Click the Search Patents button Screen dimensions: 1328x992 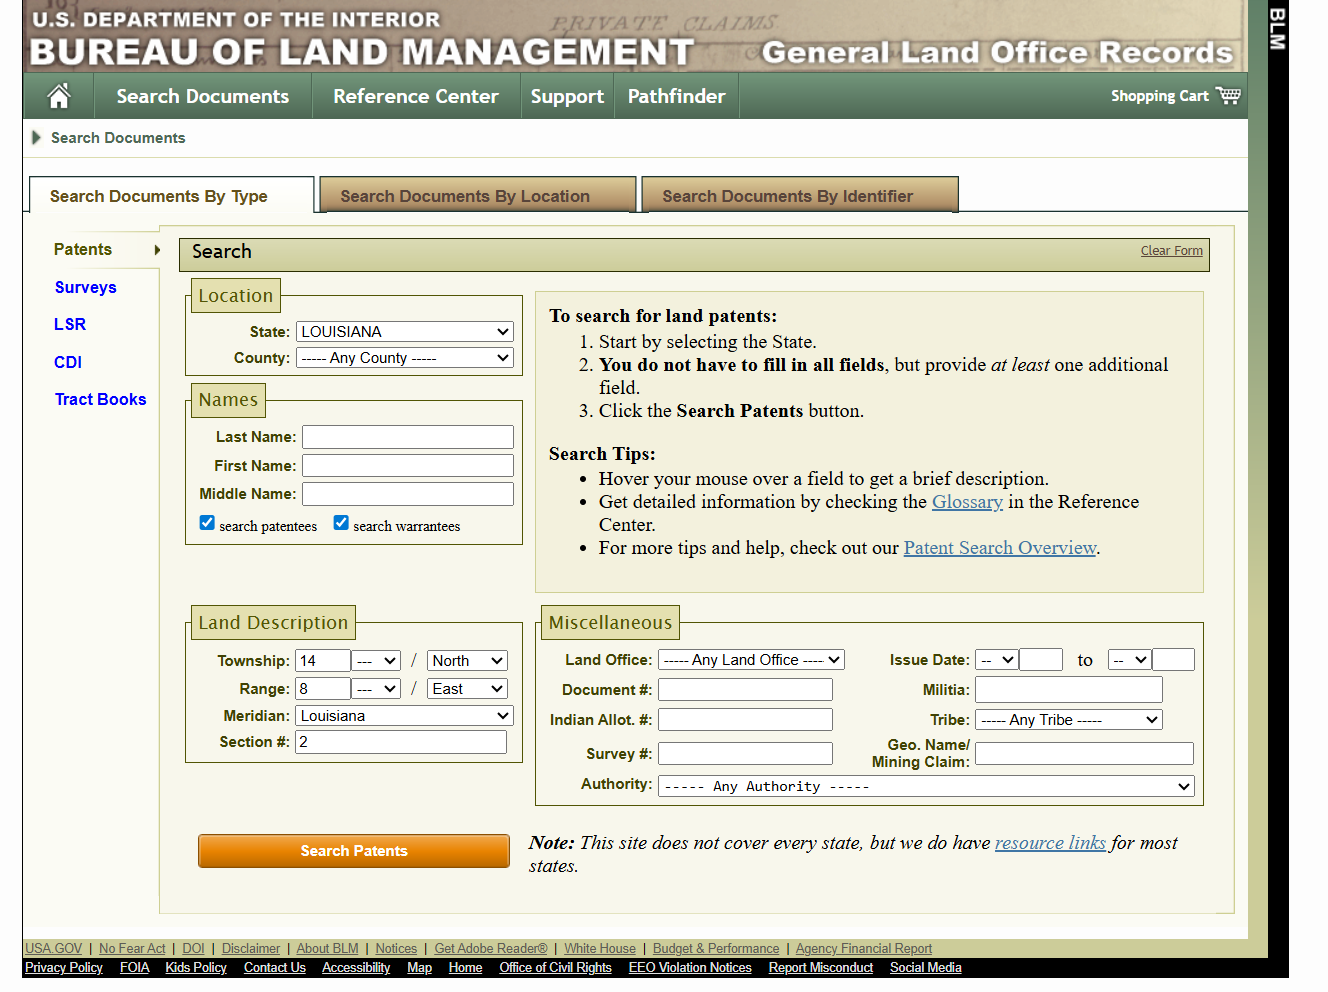(x=354, y=851)
